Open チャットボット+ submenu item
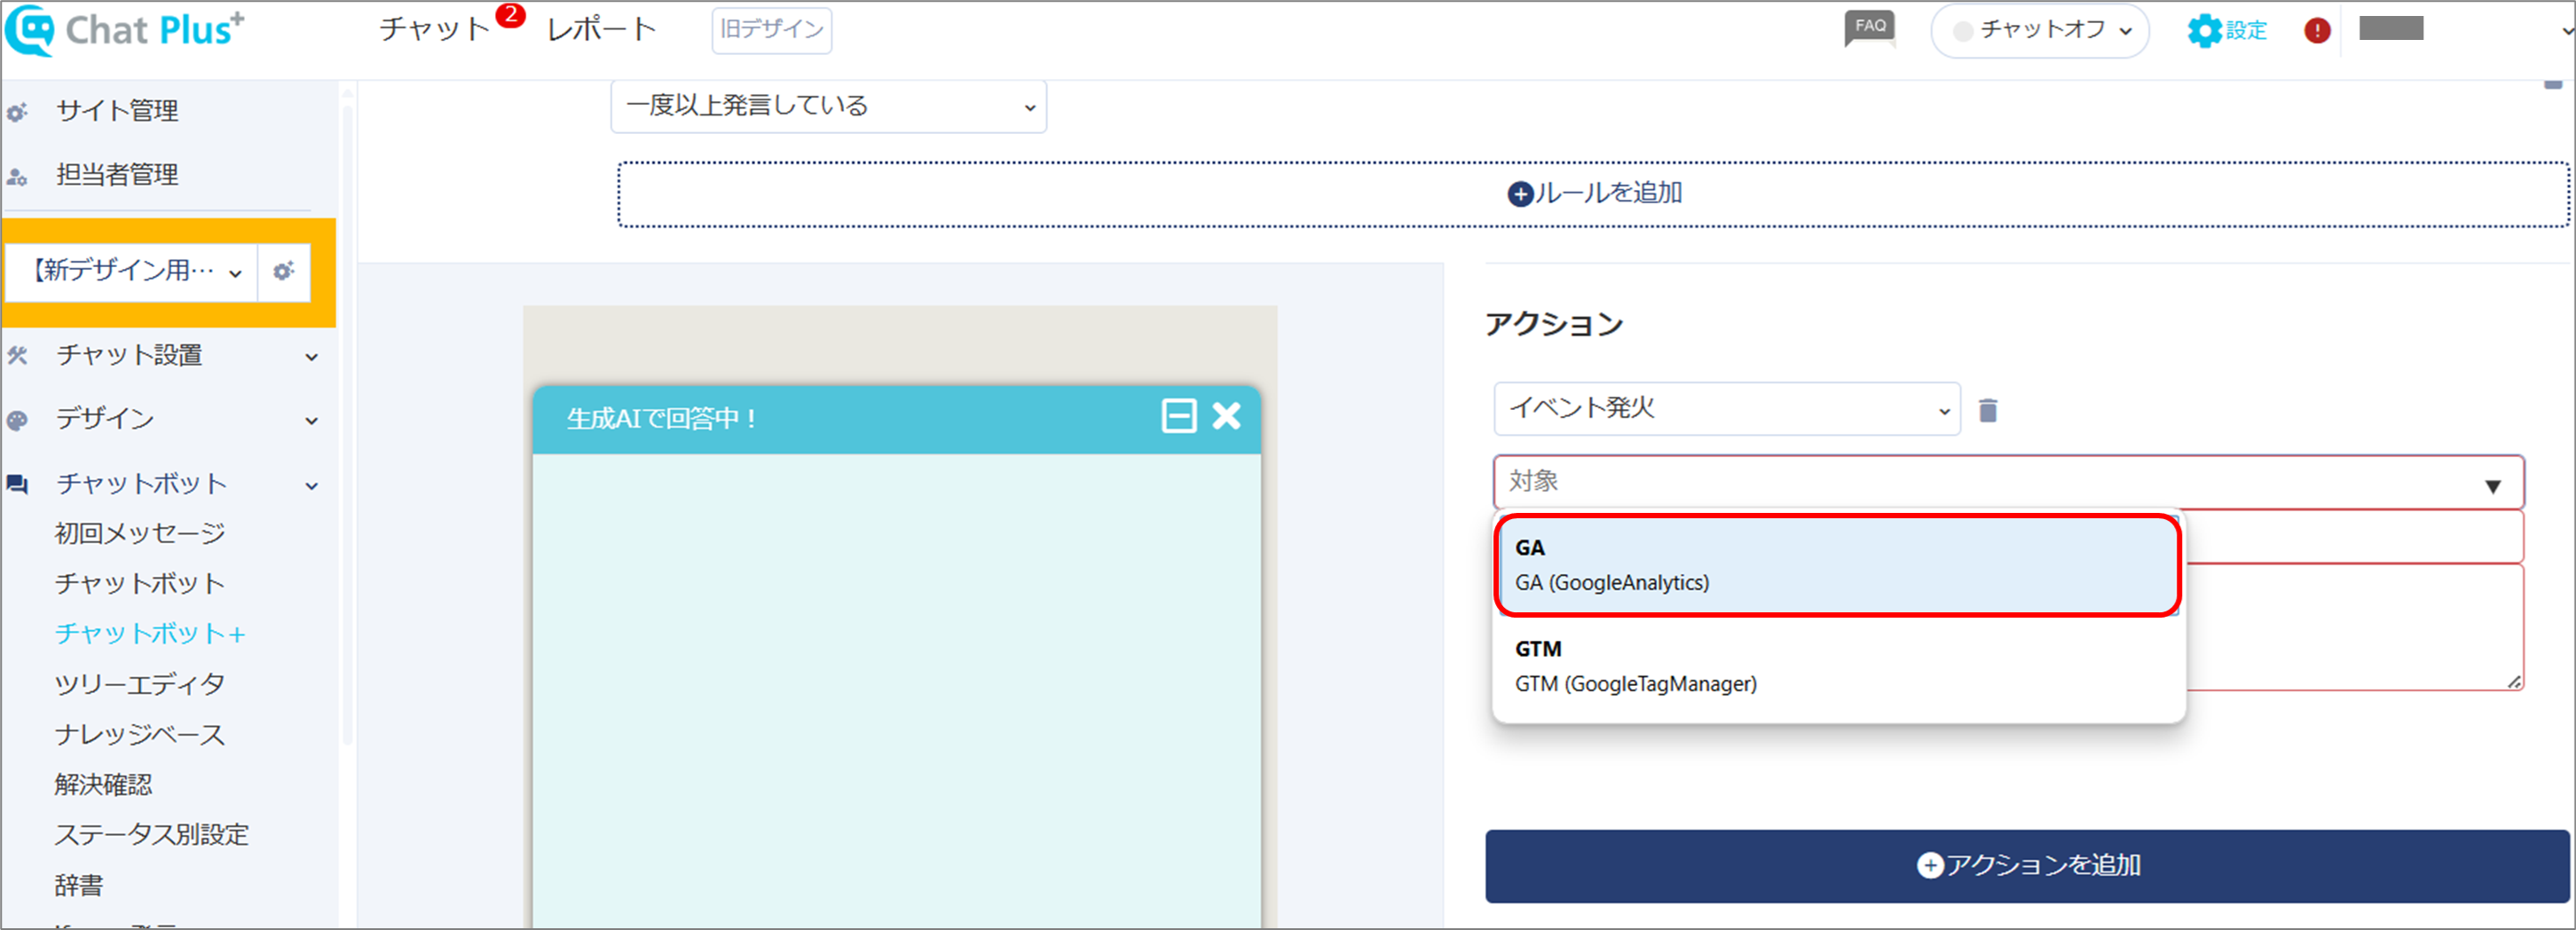 pyautogui.click(x=150, y=633)
